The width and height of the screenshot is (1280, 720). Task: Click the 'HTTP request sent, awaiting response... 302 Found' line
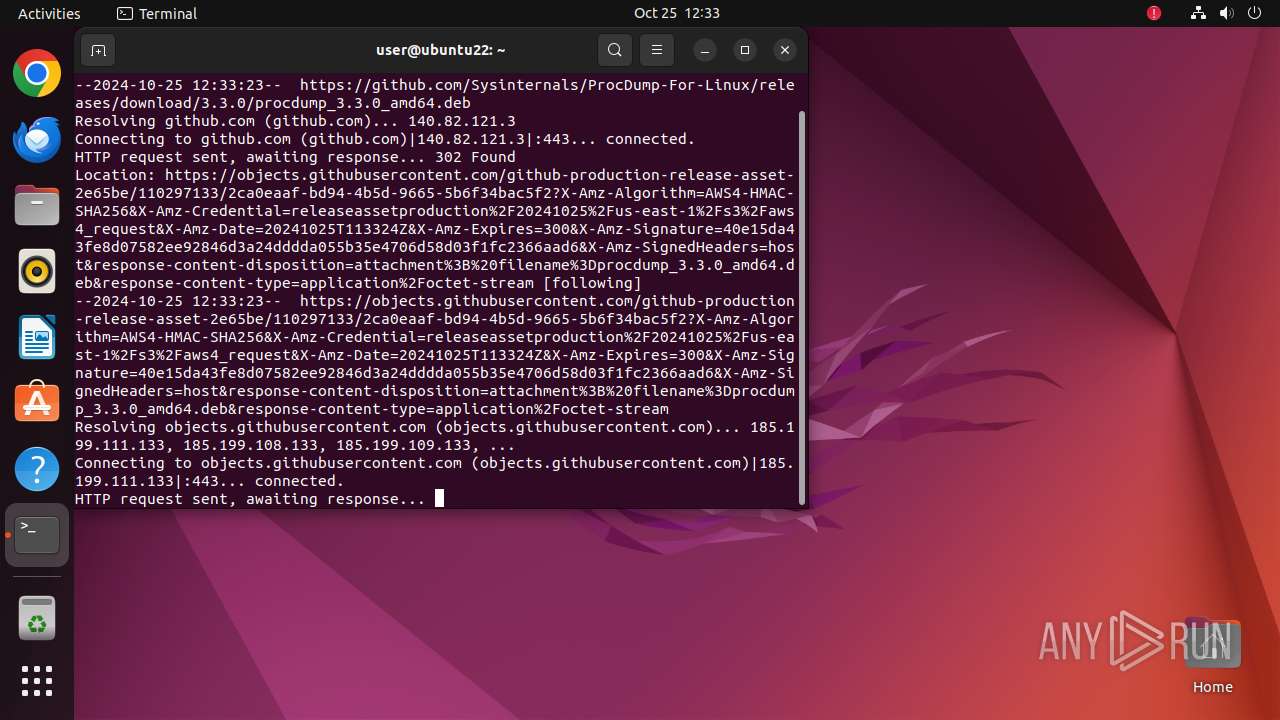coord(295,157)
